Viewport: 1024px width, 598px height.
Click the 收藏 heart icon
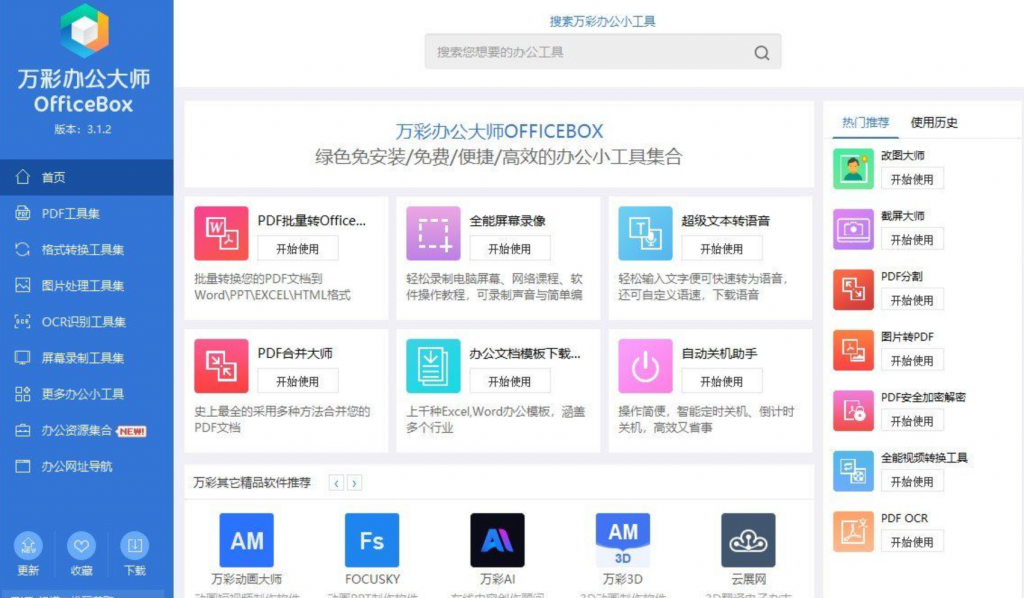(82, 546)
